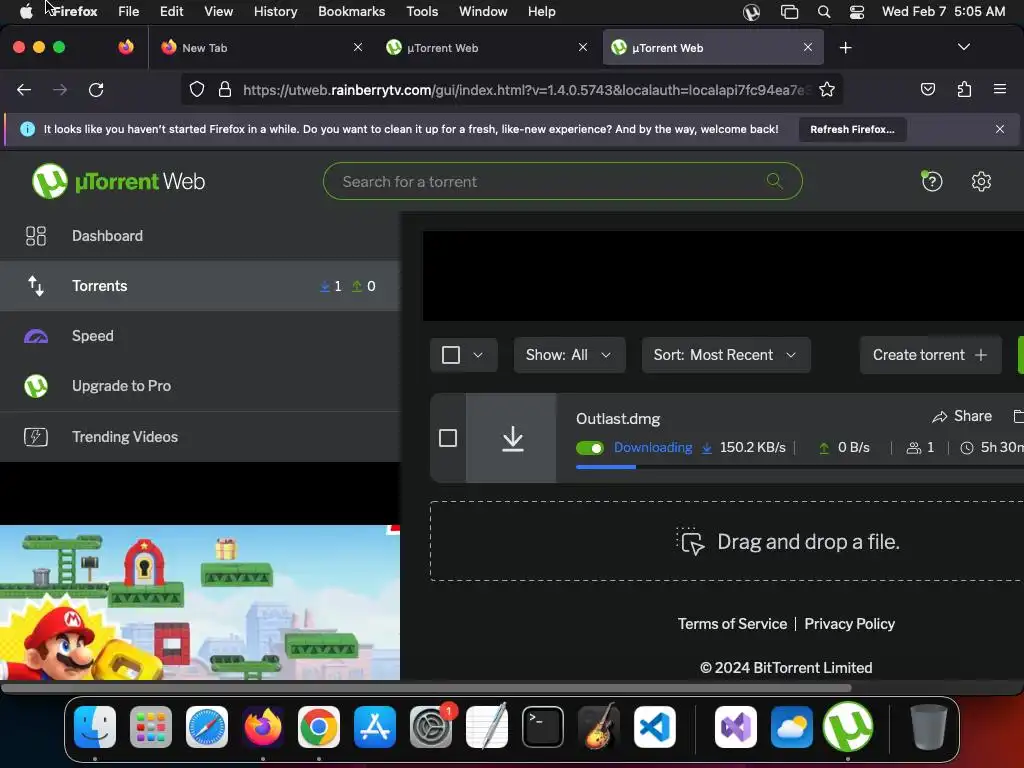Open macOS Control Center icon
Viewport: 1024px width, 768px height.
[x=856, y=12]
